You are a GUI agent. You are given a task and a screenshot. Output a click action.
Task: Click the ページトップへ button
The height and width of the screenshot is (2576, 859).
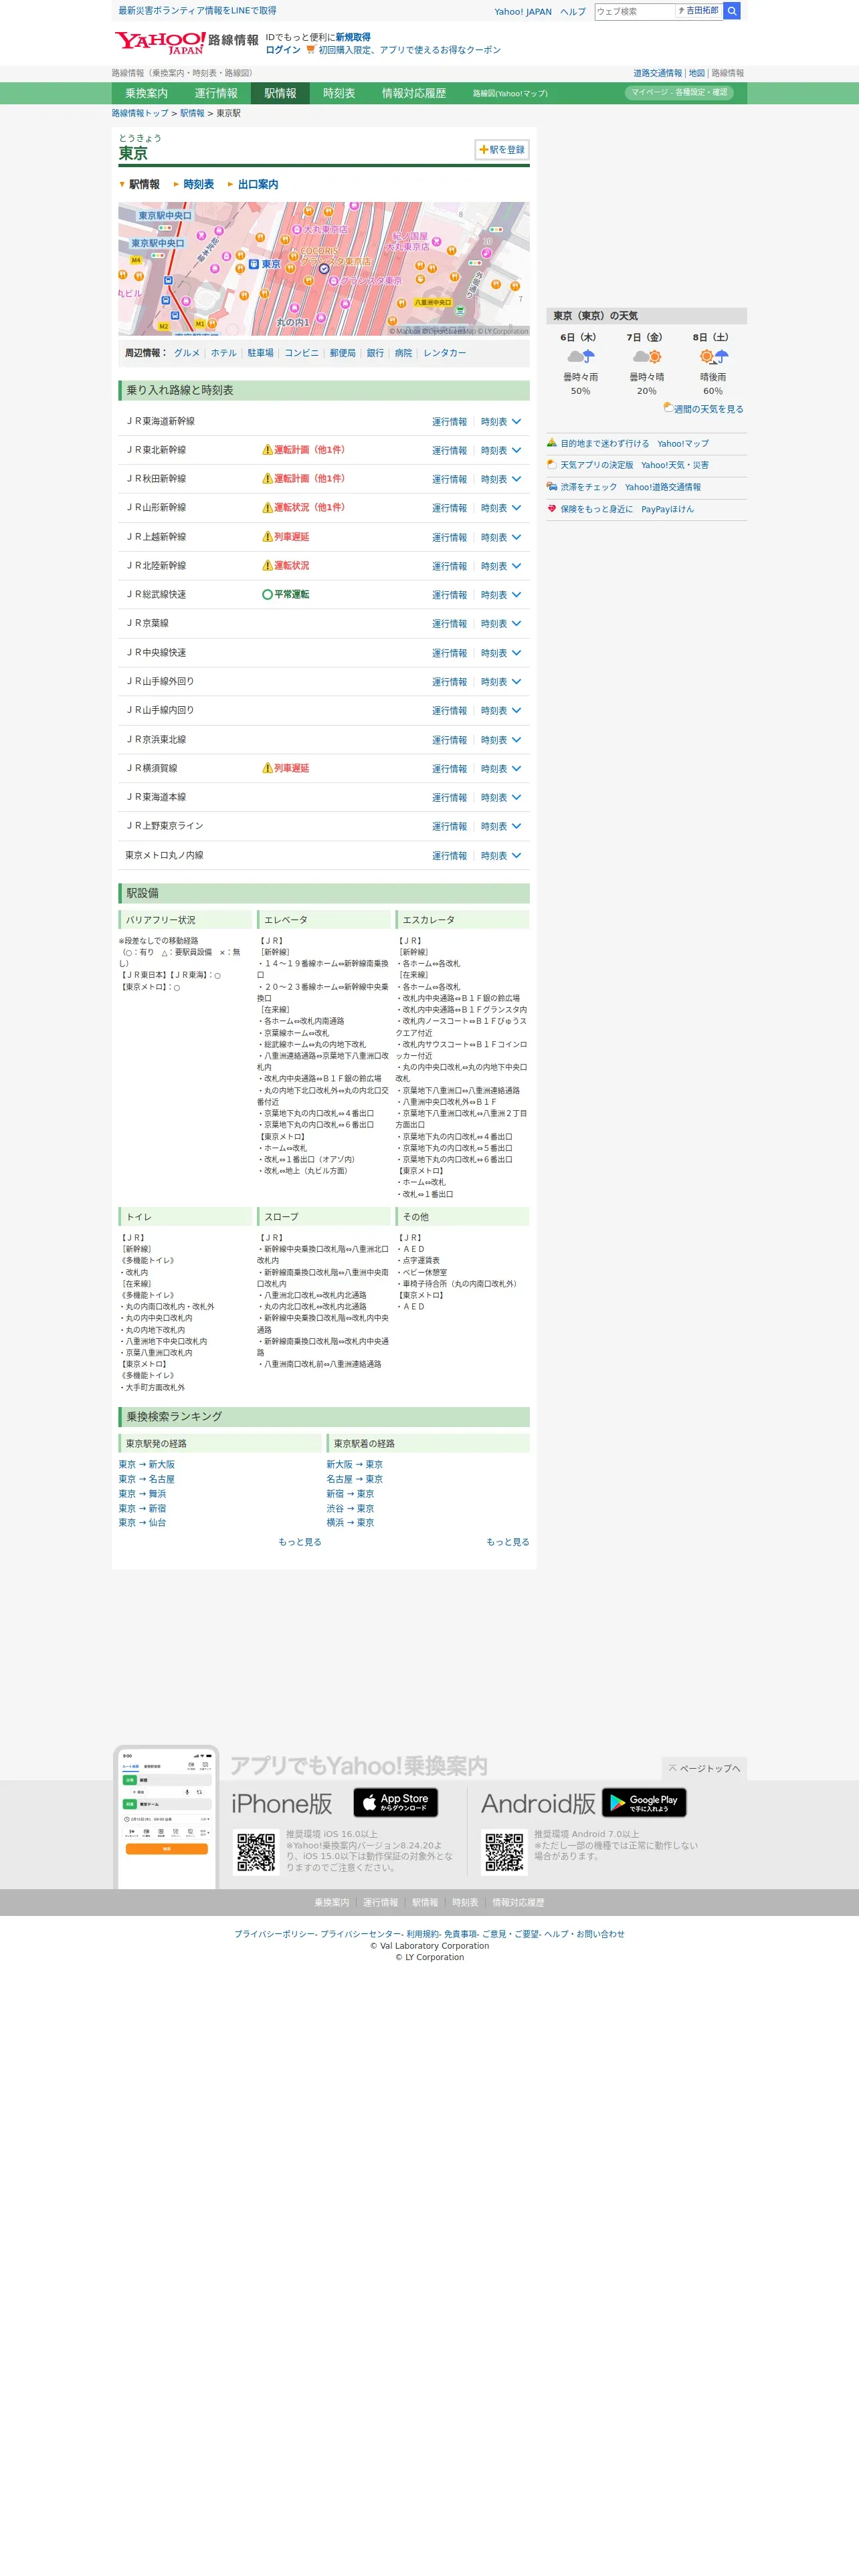coord(704,1768)
